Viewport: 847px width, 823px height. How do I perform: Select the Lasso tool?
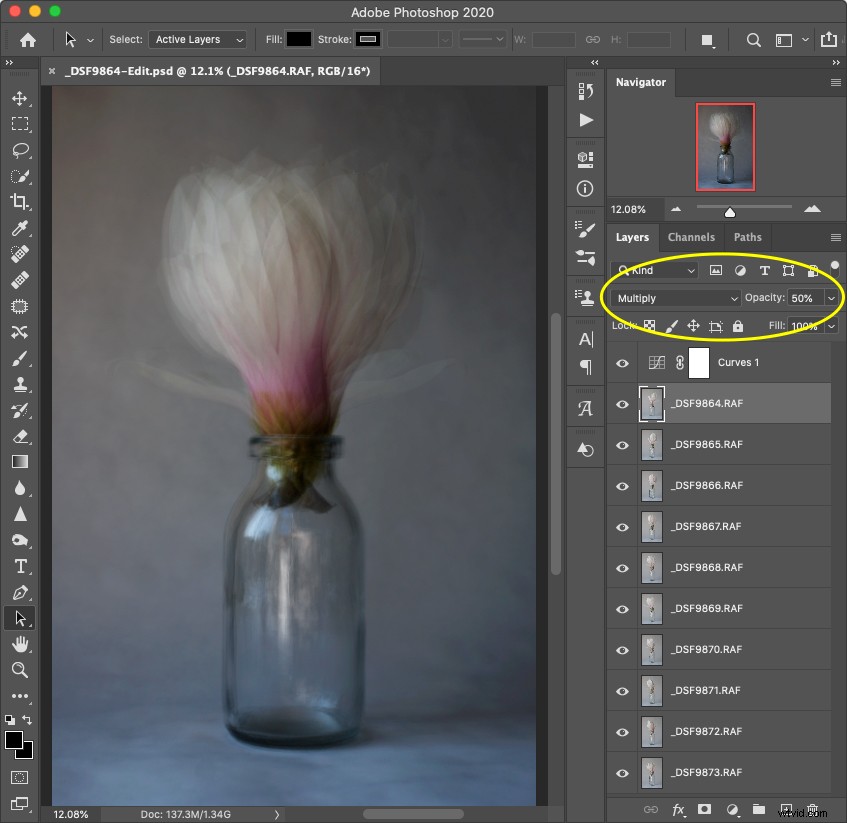20,151
